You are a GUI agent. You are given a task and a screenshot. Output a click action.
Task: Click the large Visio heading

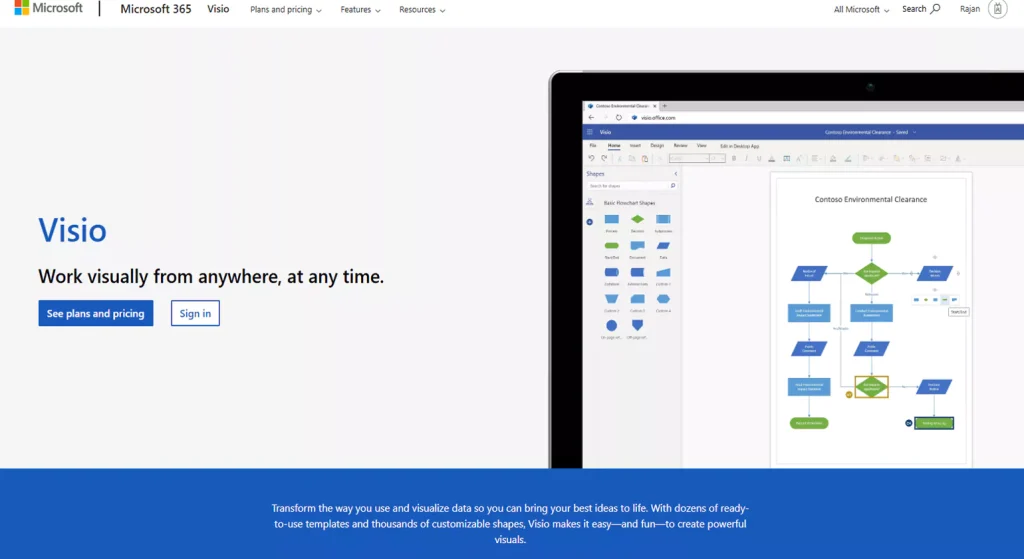[x=72, y=231]
